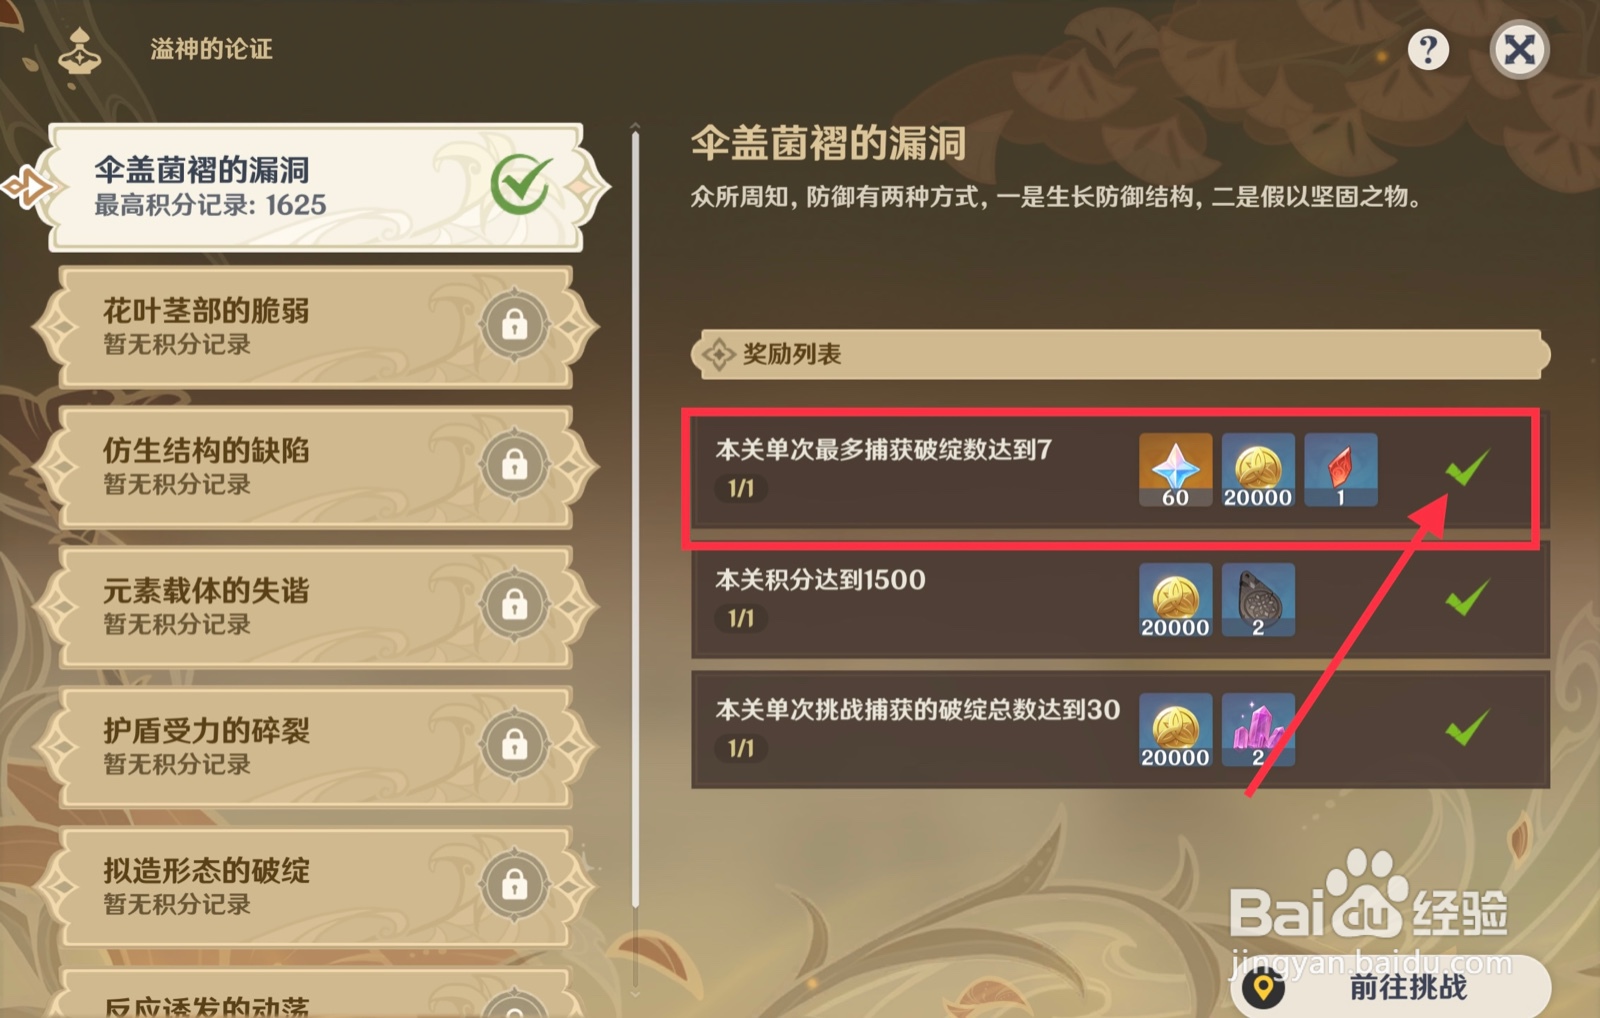Select the 元素载体的失谐 stage tab

point(316,607)
